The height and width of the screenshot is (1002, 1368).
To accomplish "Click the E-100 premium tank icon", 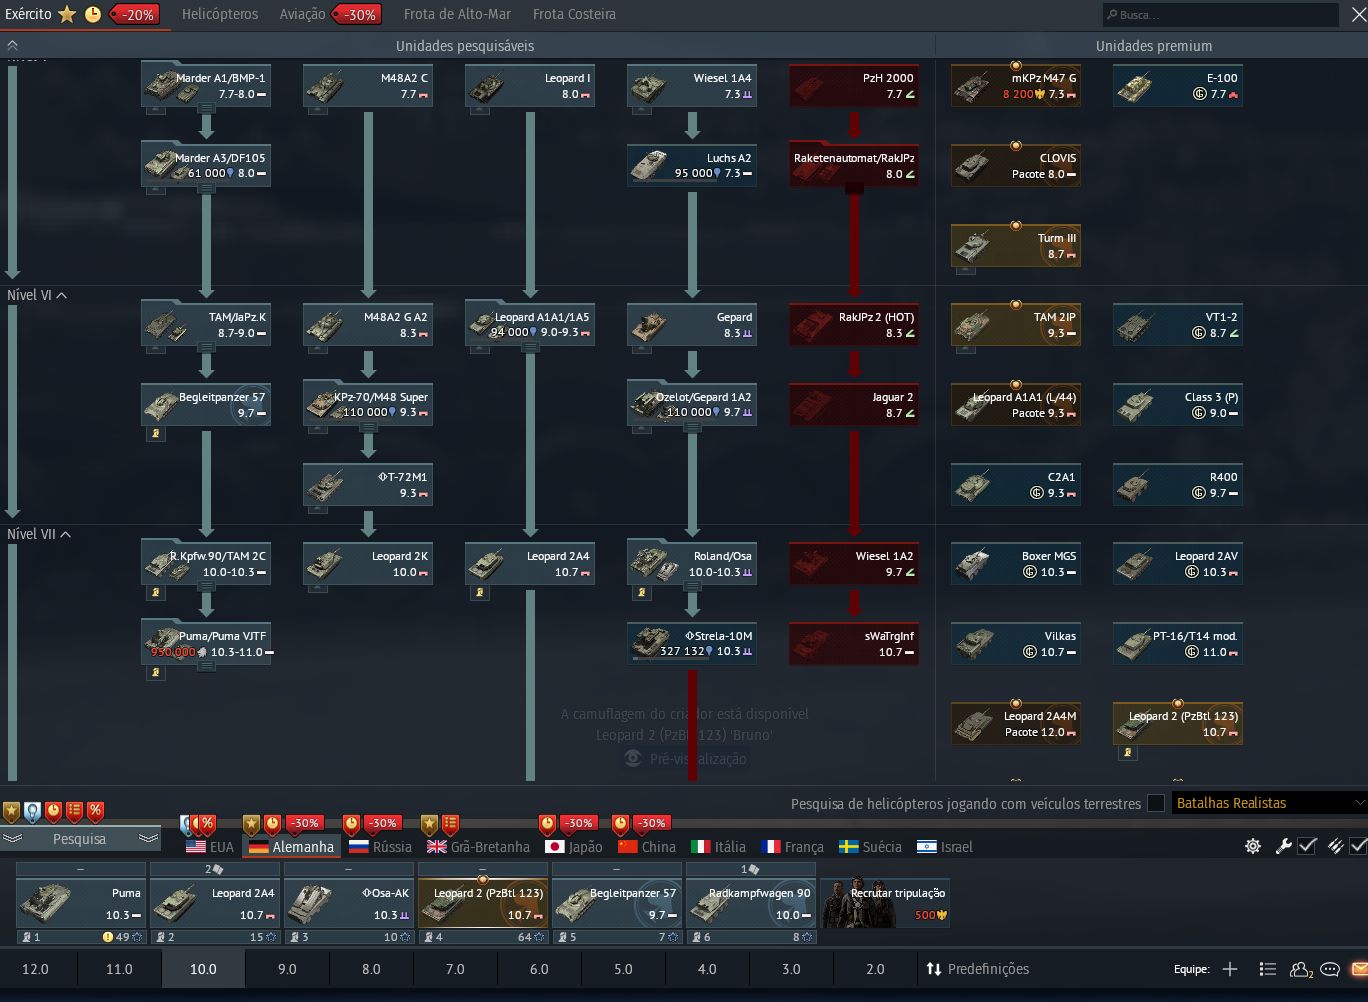I will coord(1135,89).
